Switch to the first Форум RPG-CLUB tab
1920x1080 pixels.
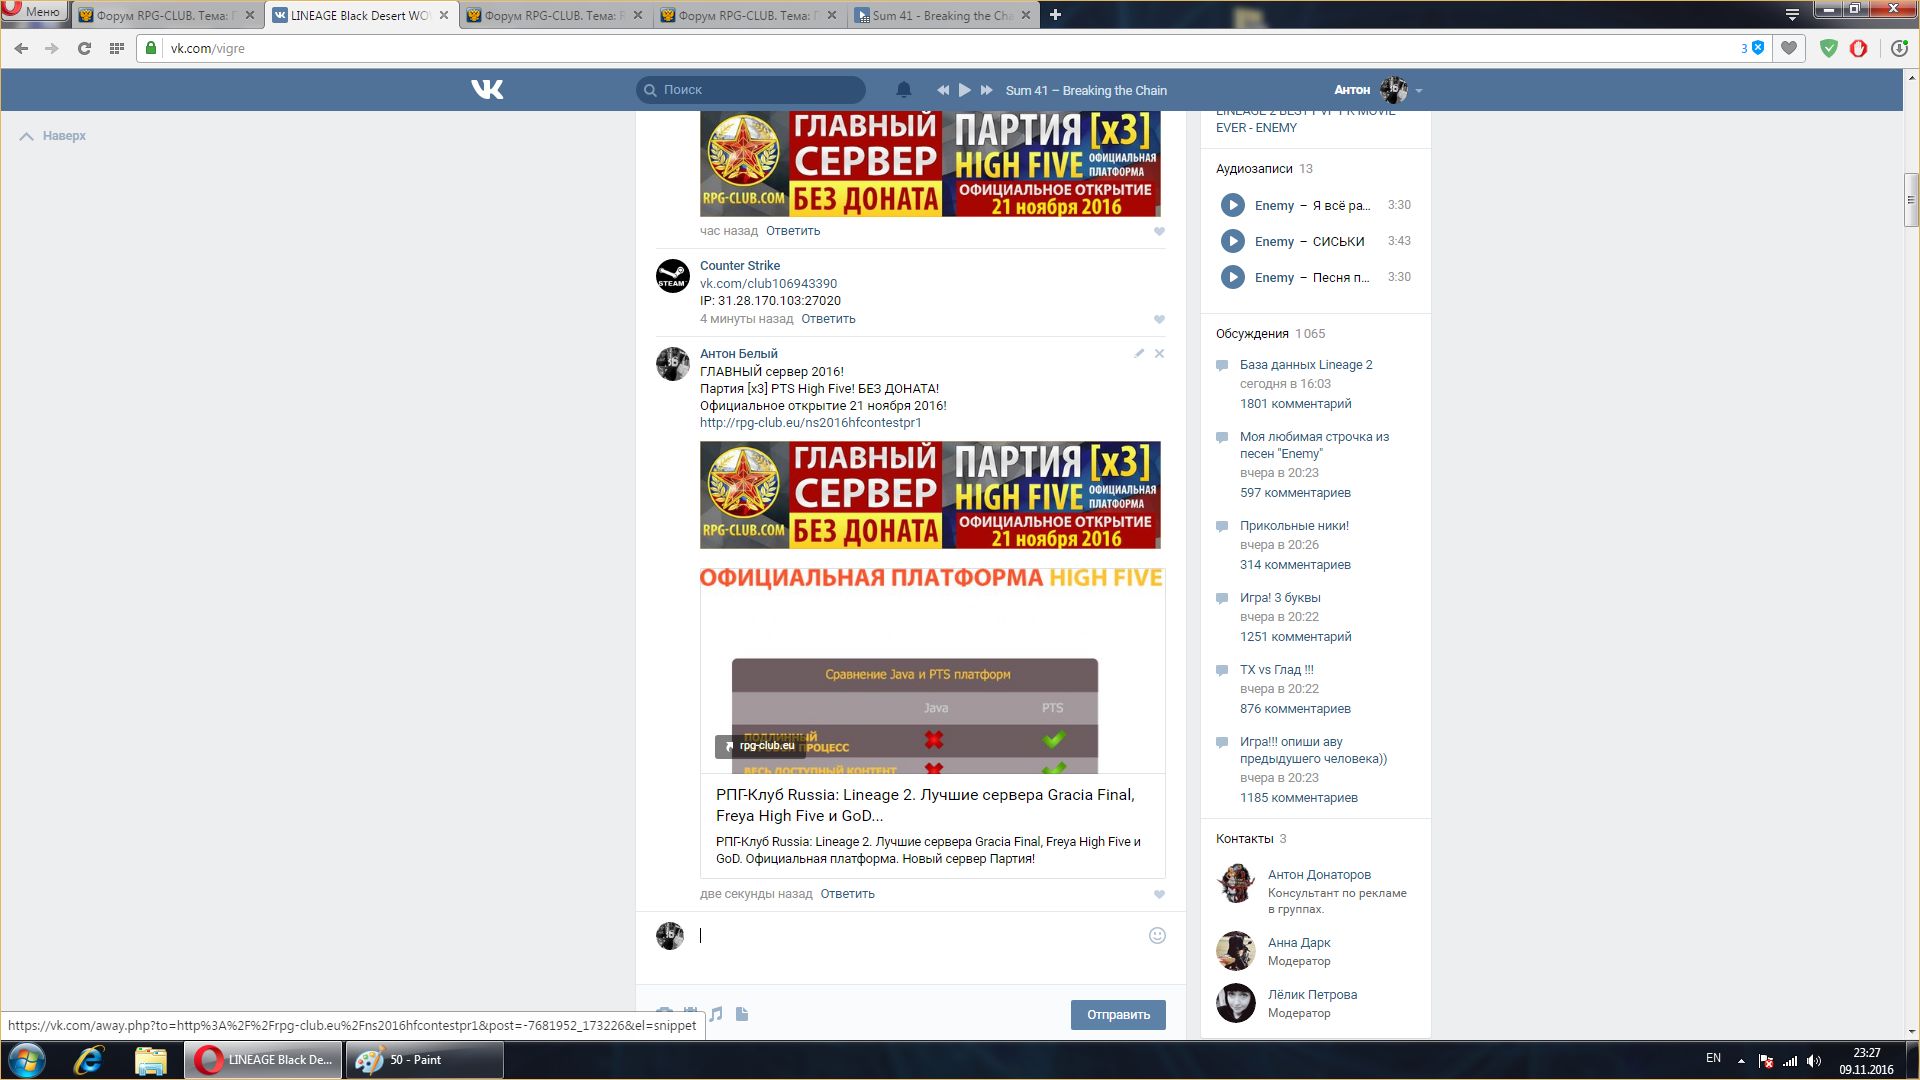tap(166, 15)
